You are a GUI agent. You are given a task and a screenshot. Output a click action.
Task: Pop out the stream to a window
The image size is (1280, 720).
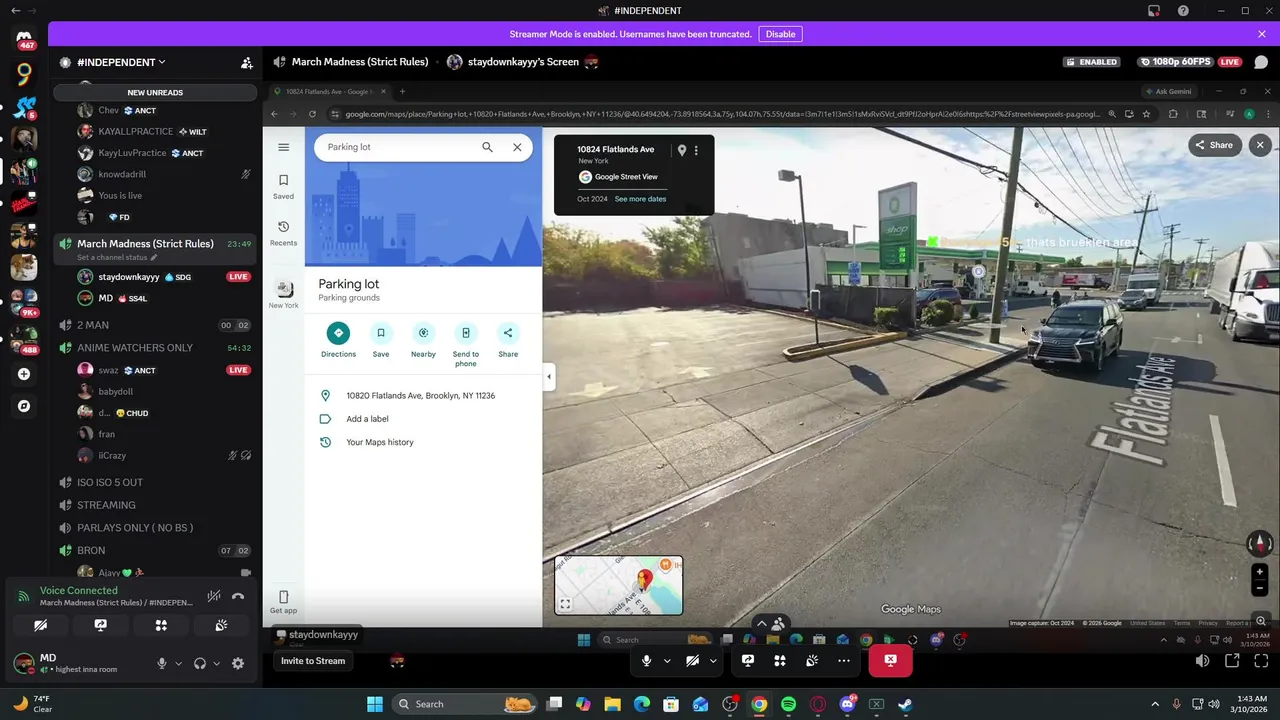[x=1232, y=661]
